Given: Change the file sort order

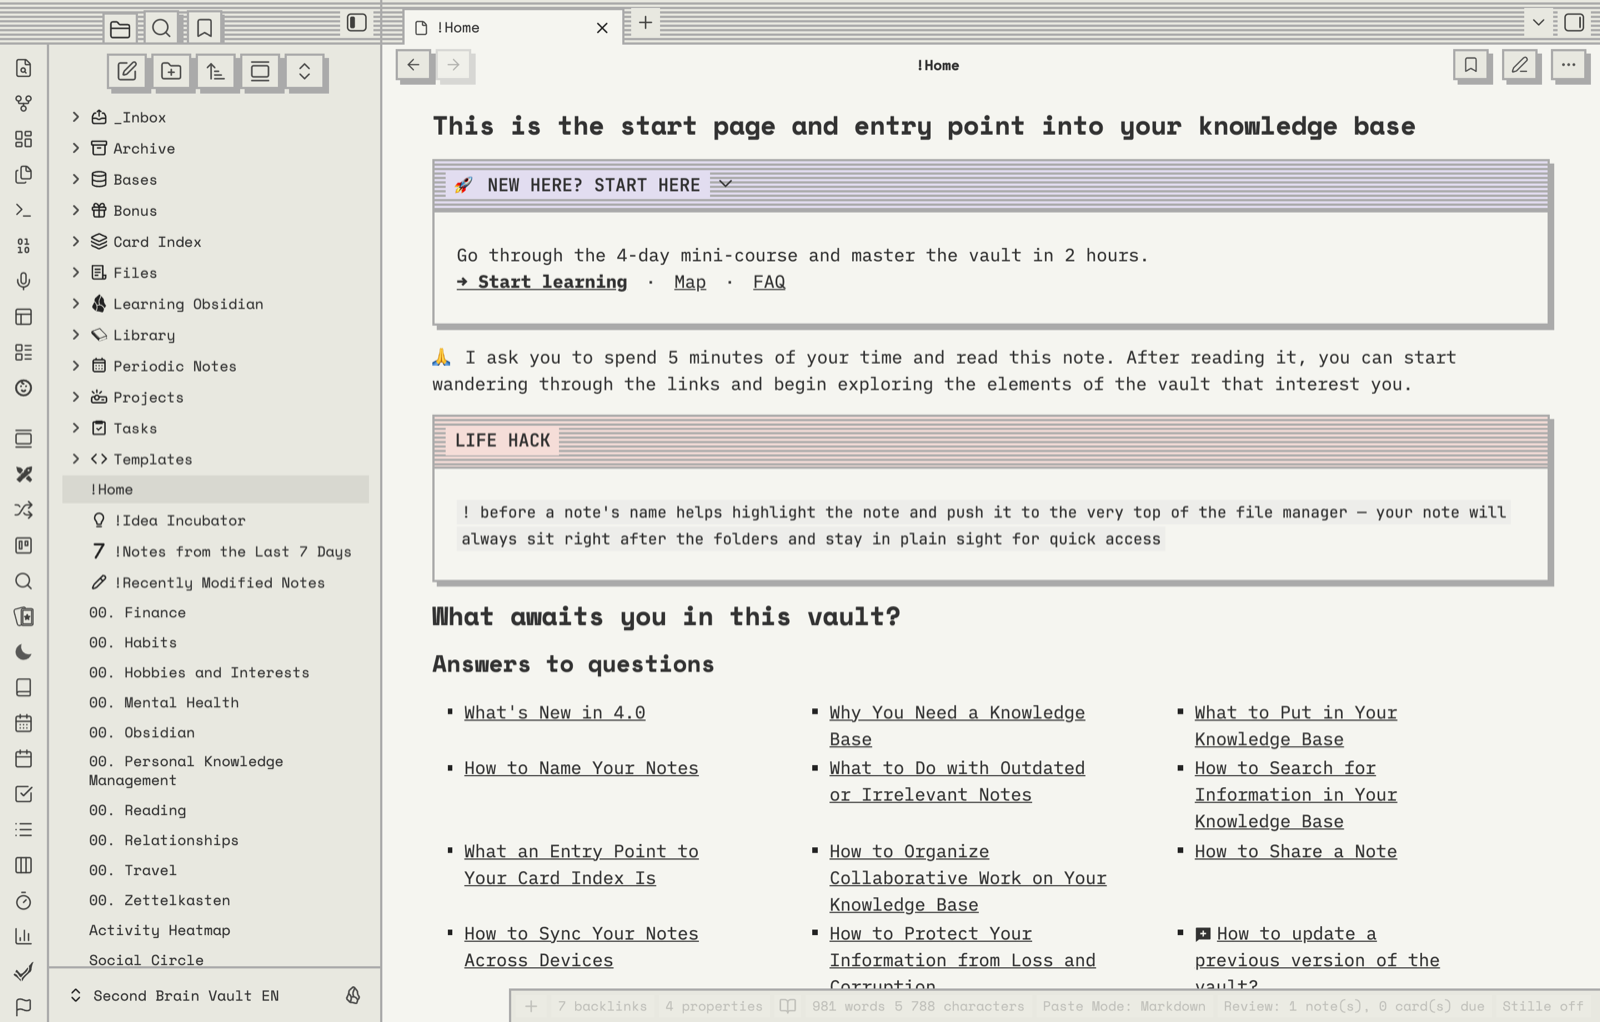Looking at the screenshot, I should pos(215,71).
